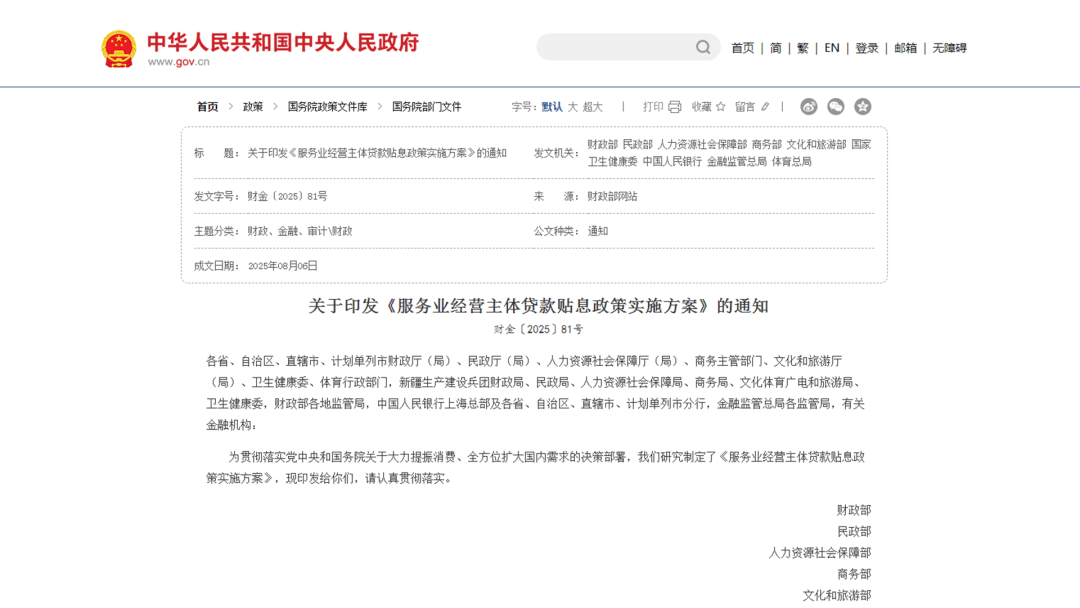Share via the WeChat icon
1080x608 pixels.
(x=835, y=107)
